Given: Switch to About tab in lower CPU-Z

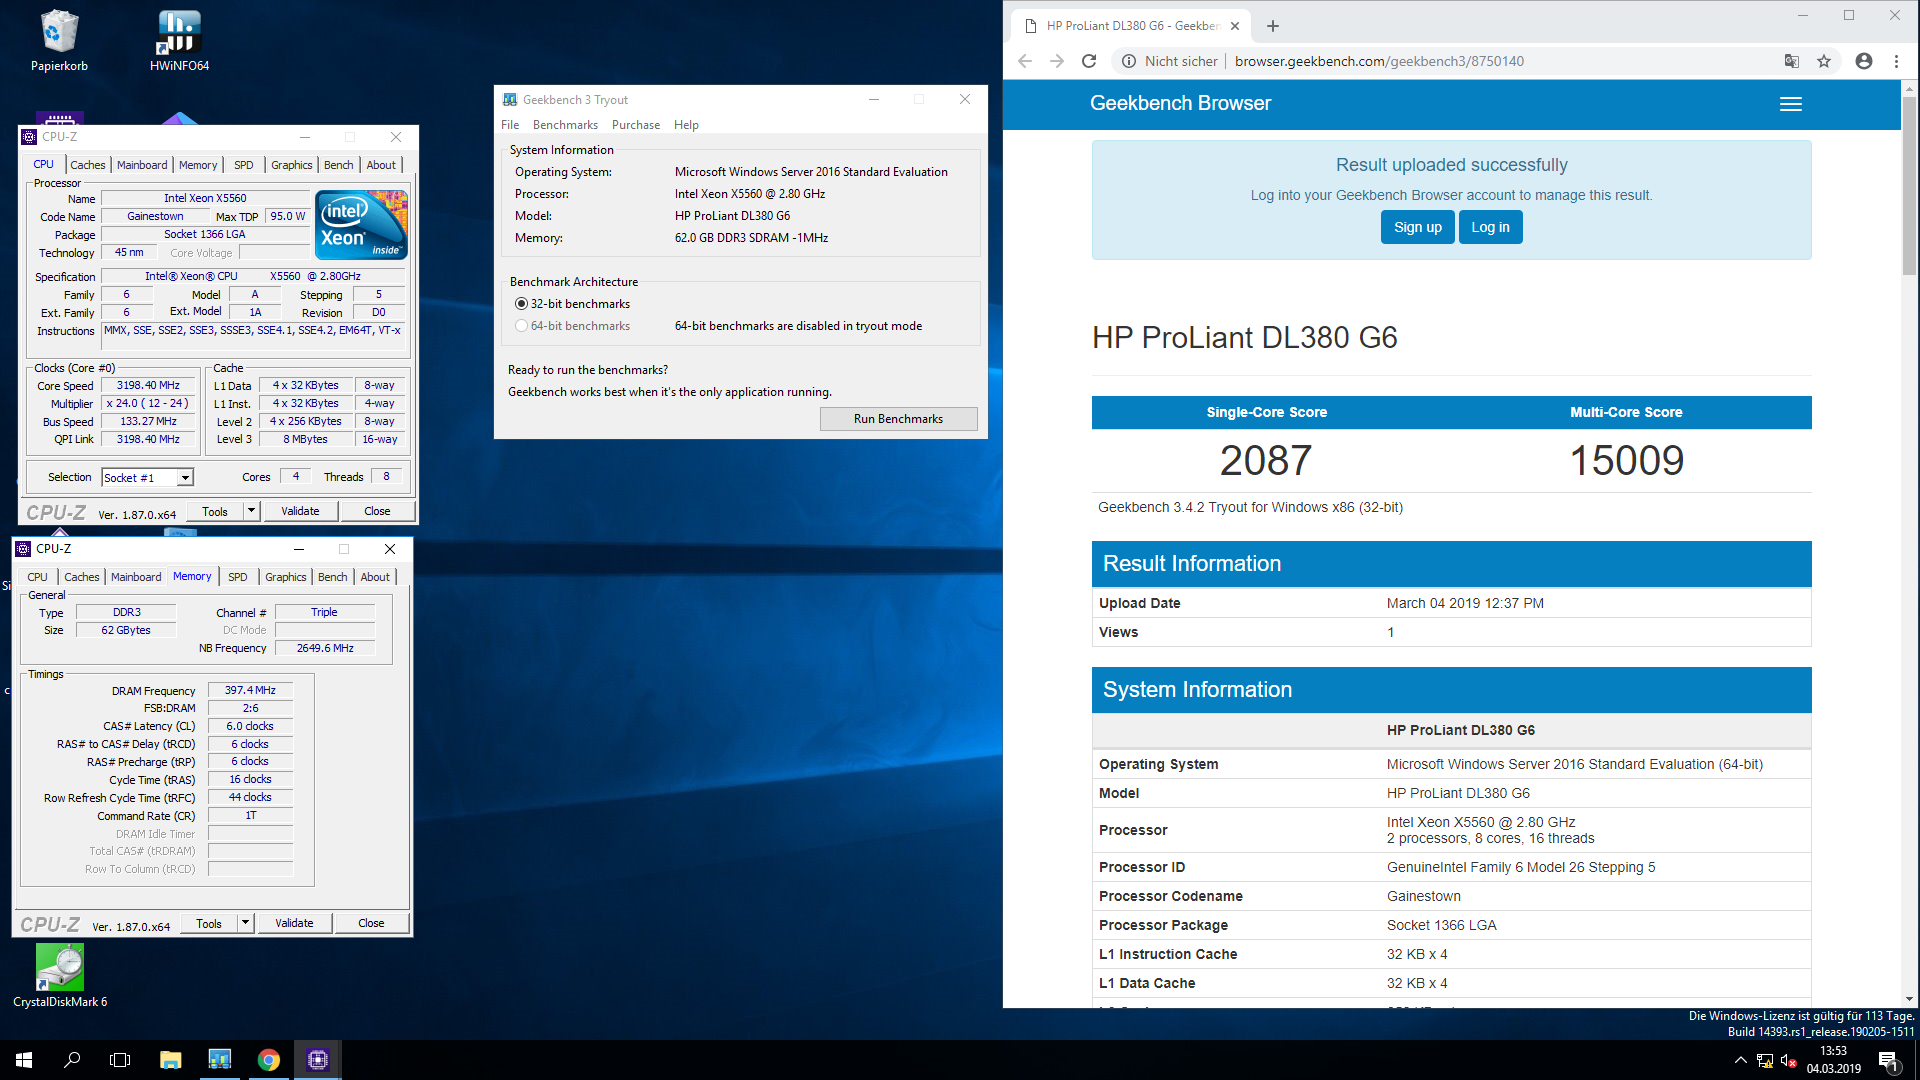Looking at the screenshot, I should (375, 577).
